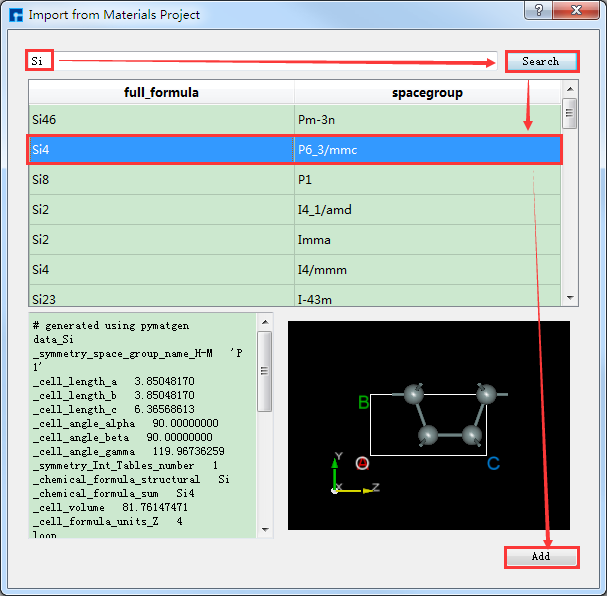Click the results table scroll down arrow
This screenshot has width=607, height=596.
pyautogui.click(x=570, y=298)
